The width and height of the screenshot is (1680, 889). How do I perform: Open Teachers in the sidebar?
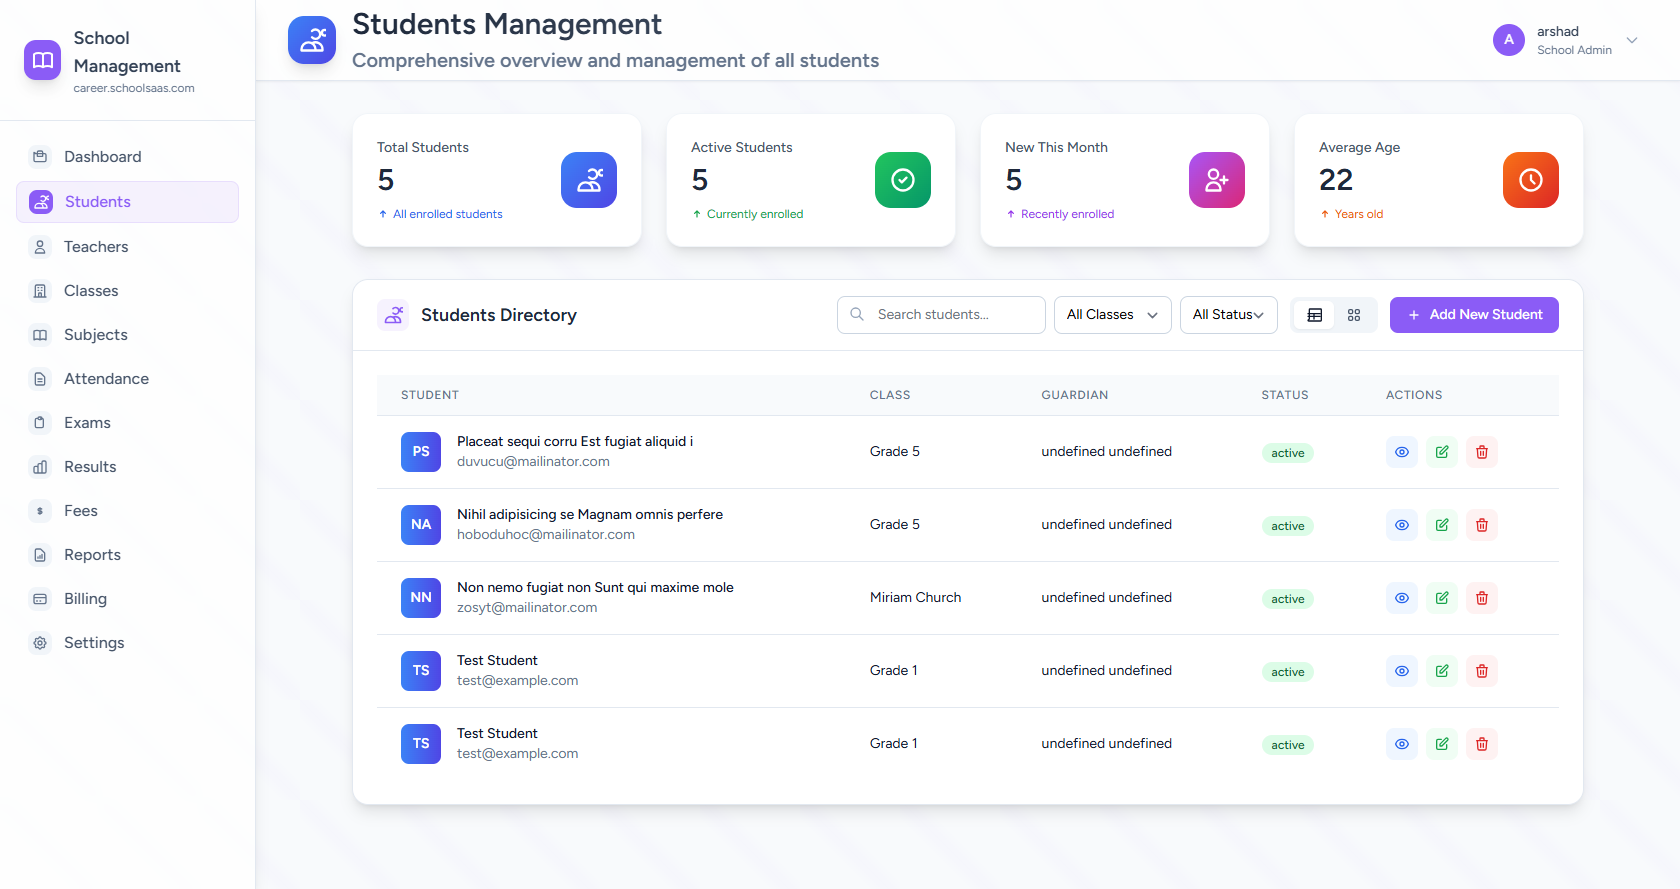96,247
